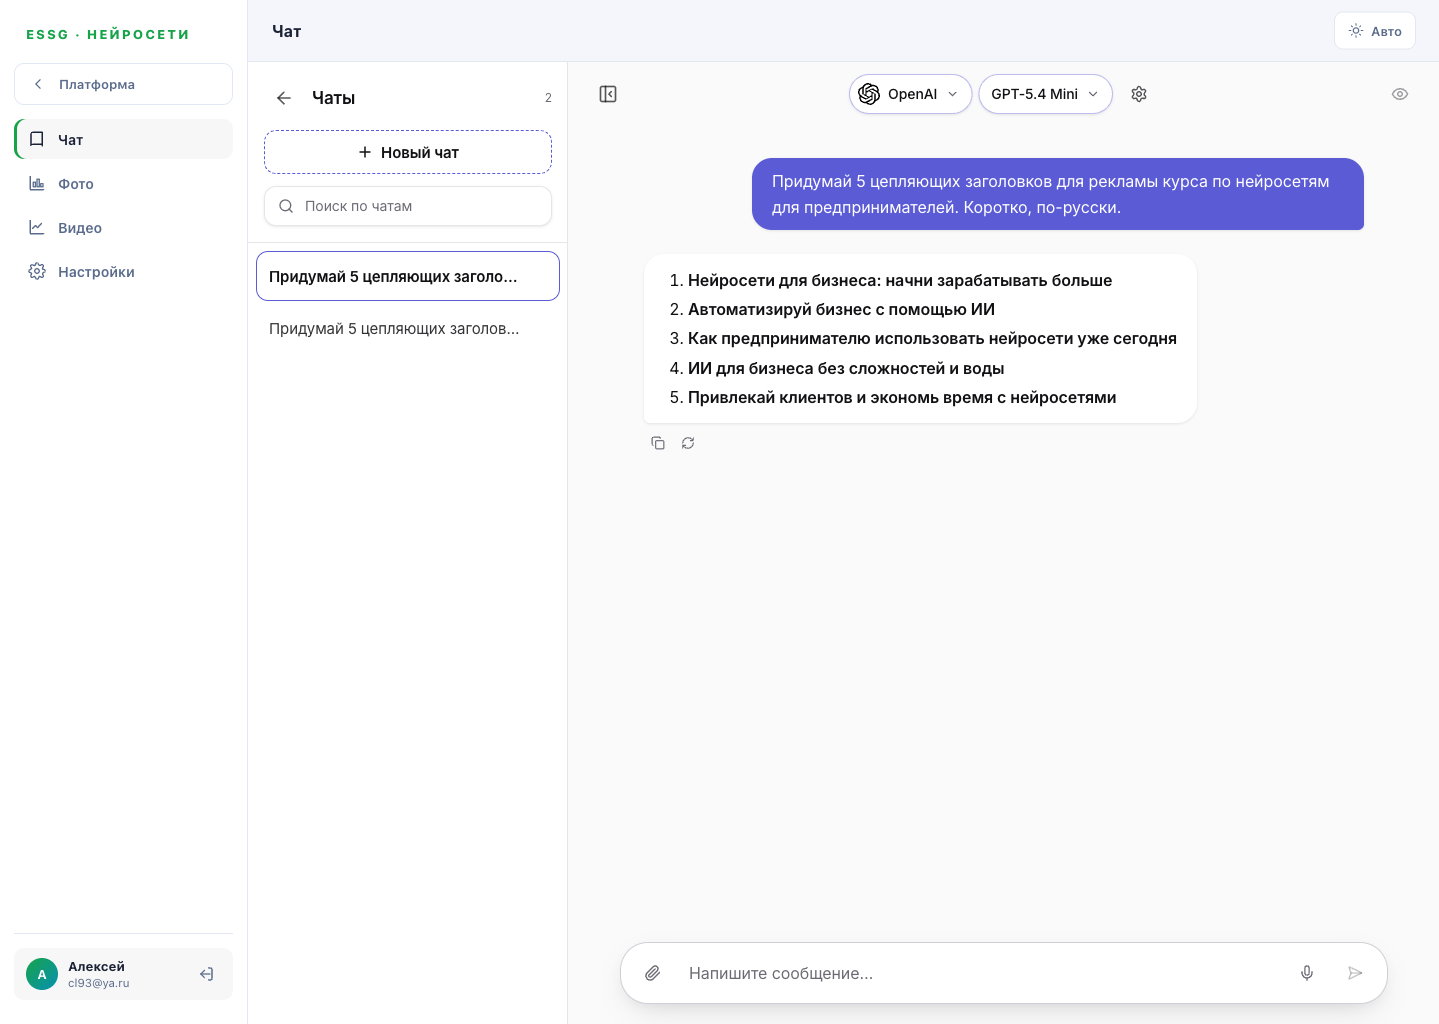Send the message with arrow icon
Screen dimensions: 1439x1024
click(x=1355, y=973)
